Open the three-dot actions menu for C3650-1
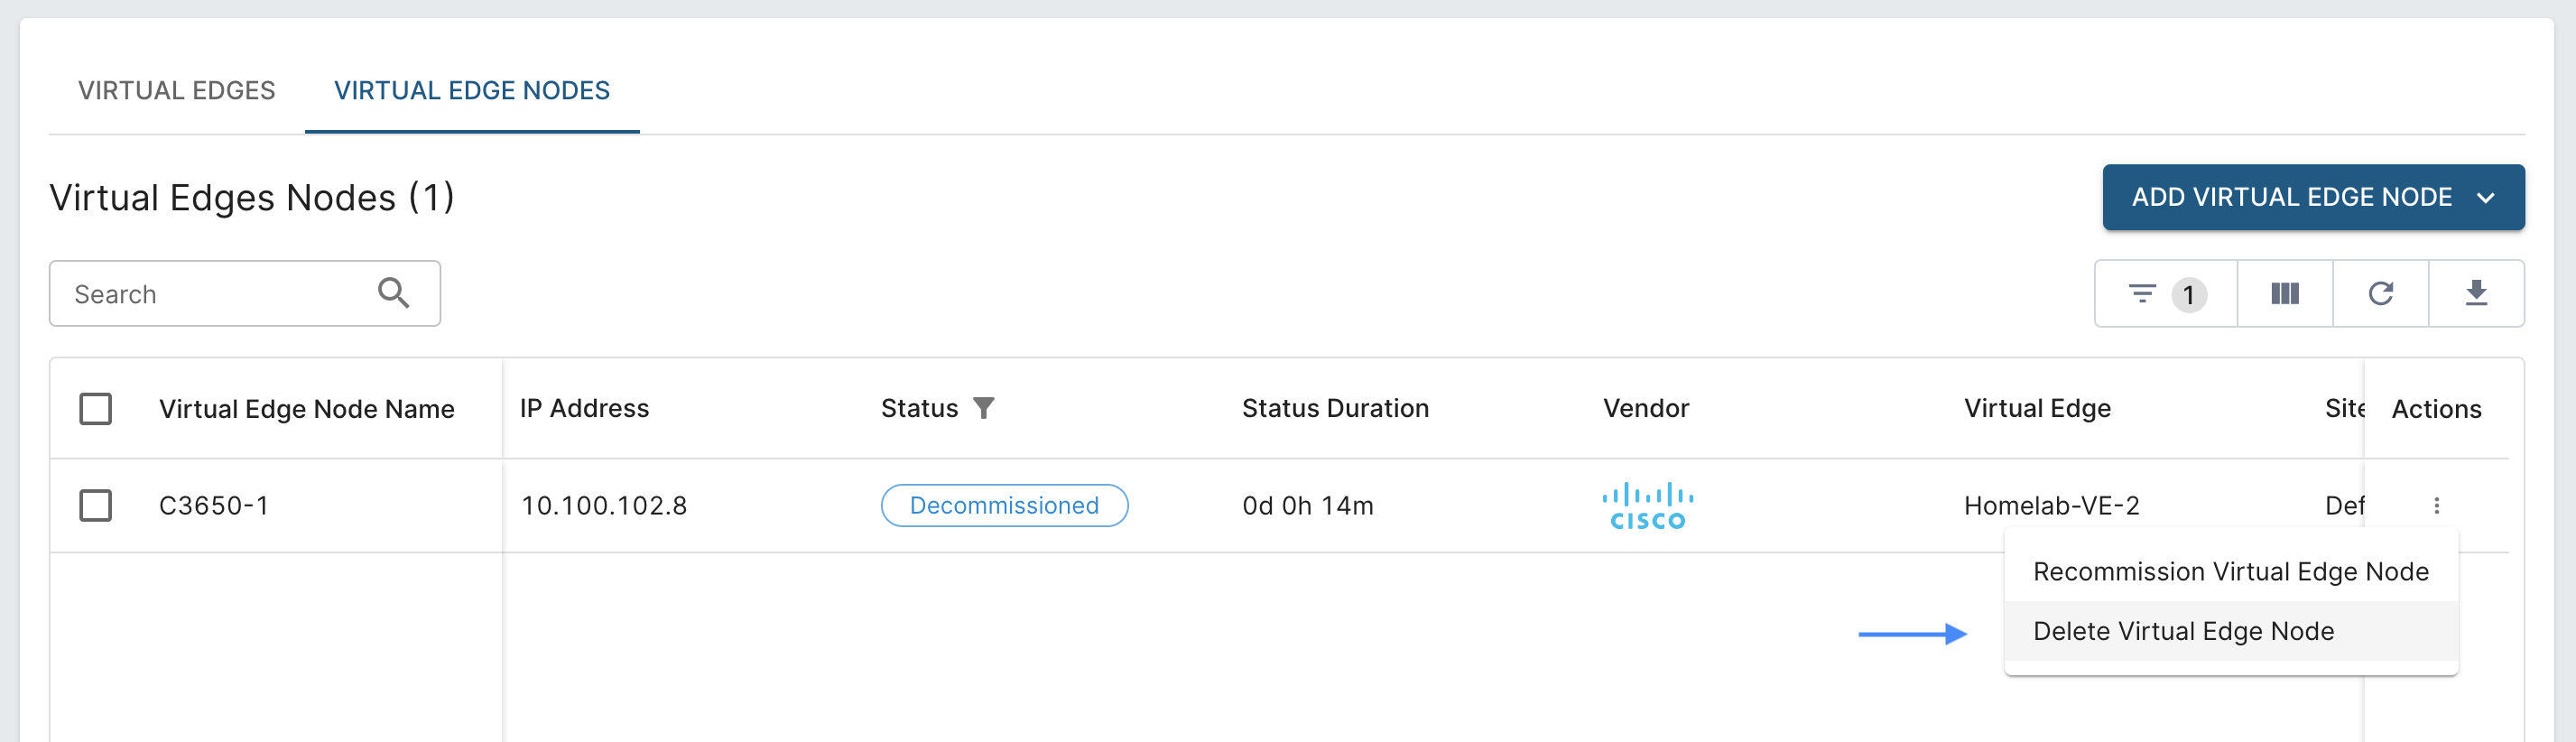The width and height of the screenshot is (2576, 742). (x=2436, y=506)
